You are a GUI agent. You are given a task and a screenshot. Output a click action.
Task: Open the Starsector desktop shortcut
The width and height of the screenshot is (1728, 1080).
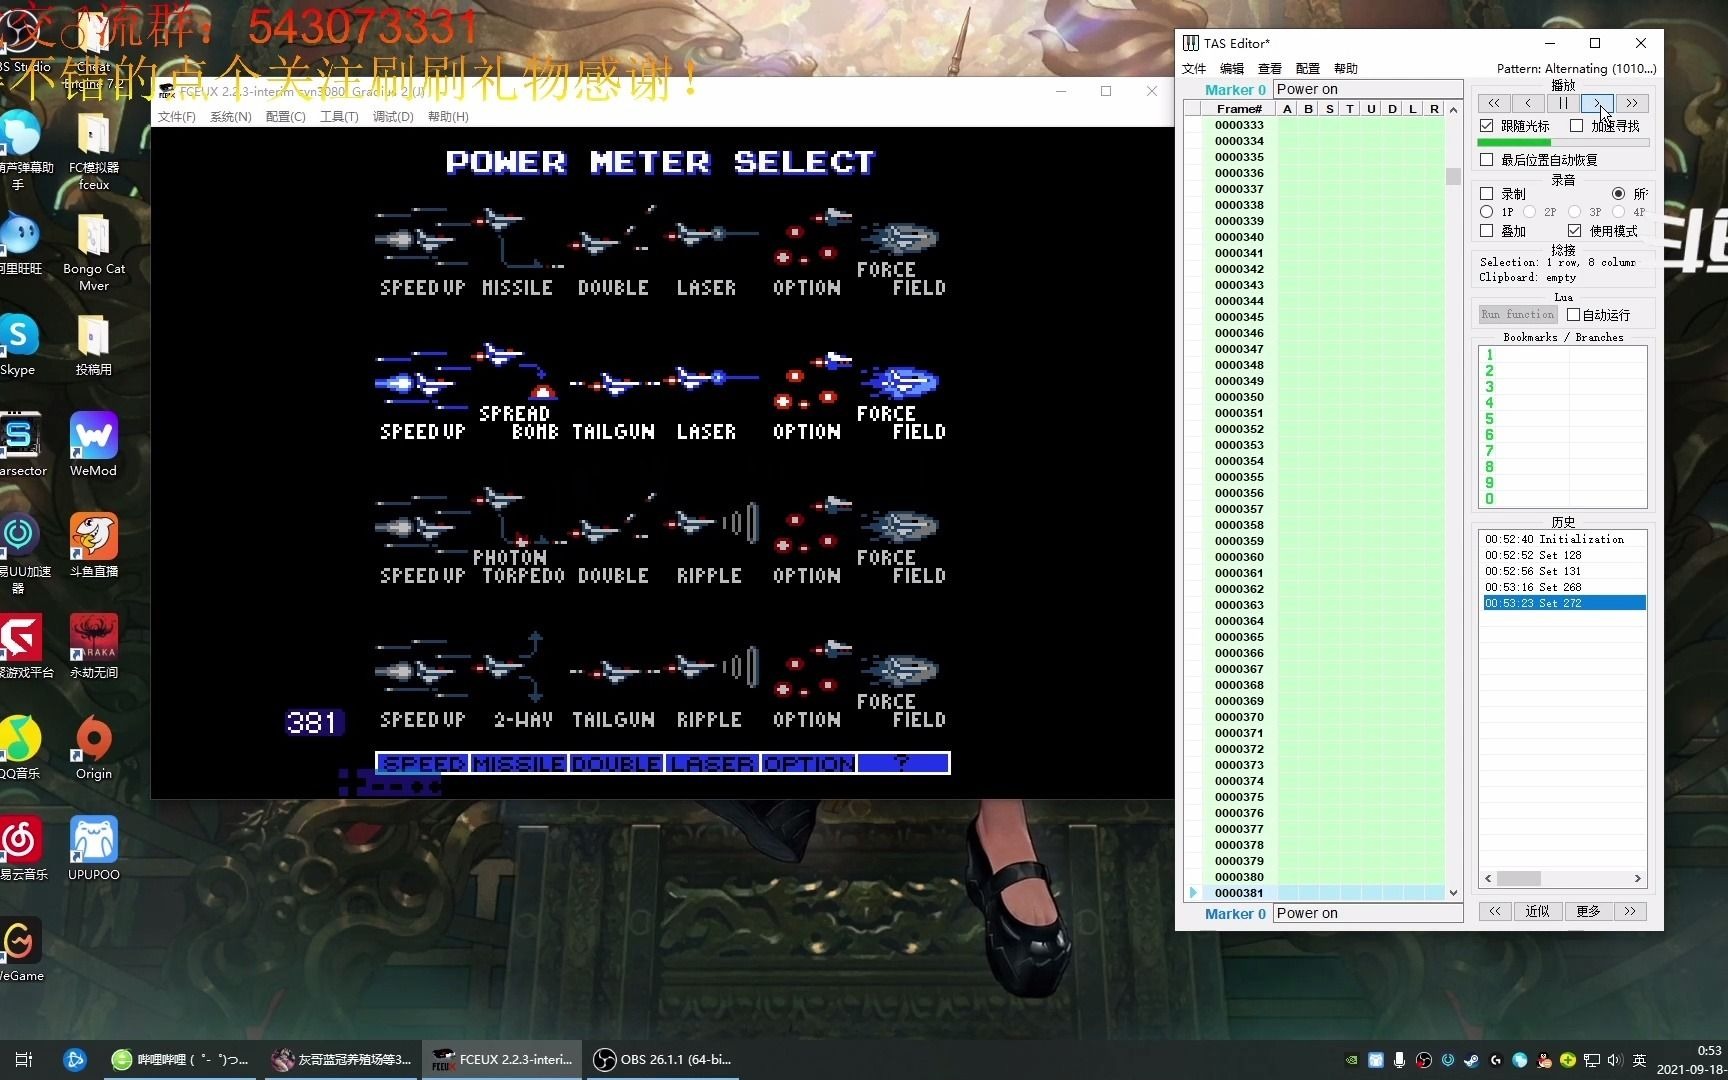tap(20, 445)
